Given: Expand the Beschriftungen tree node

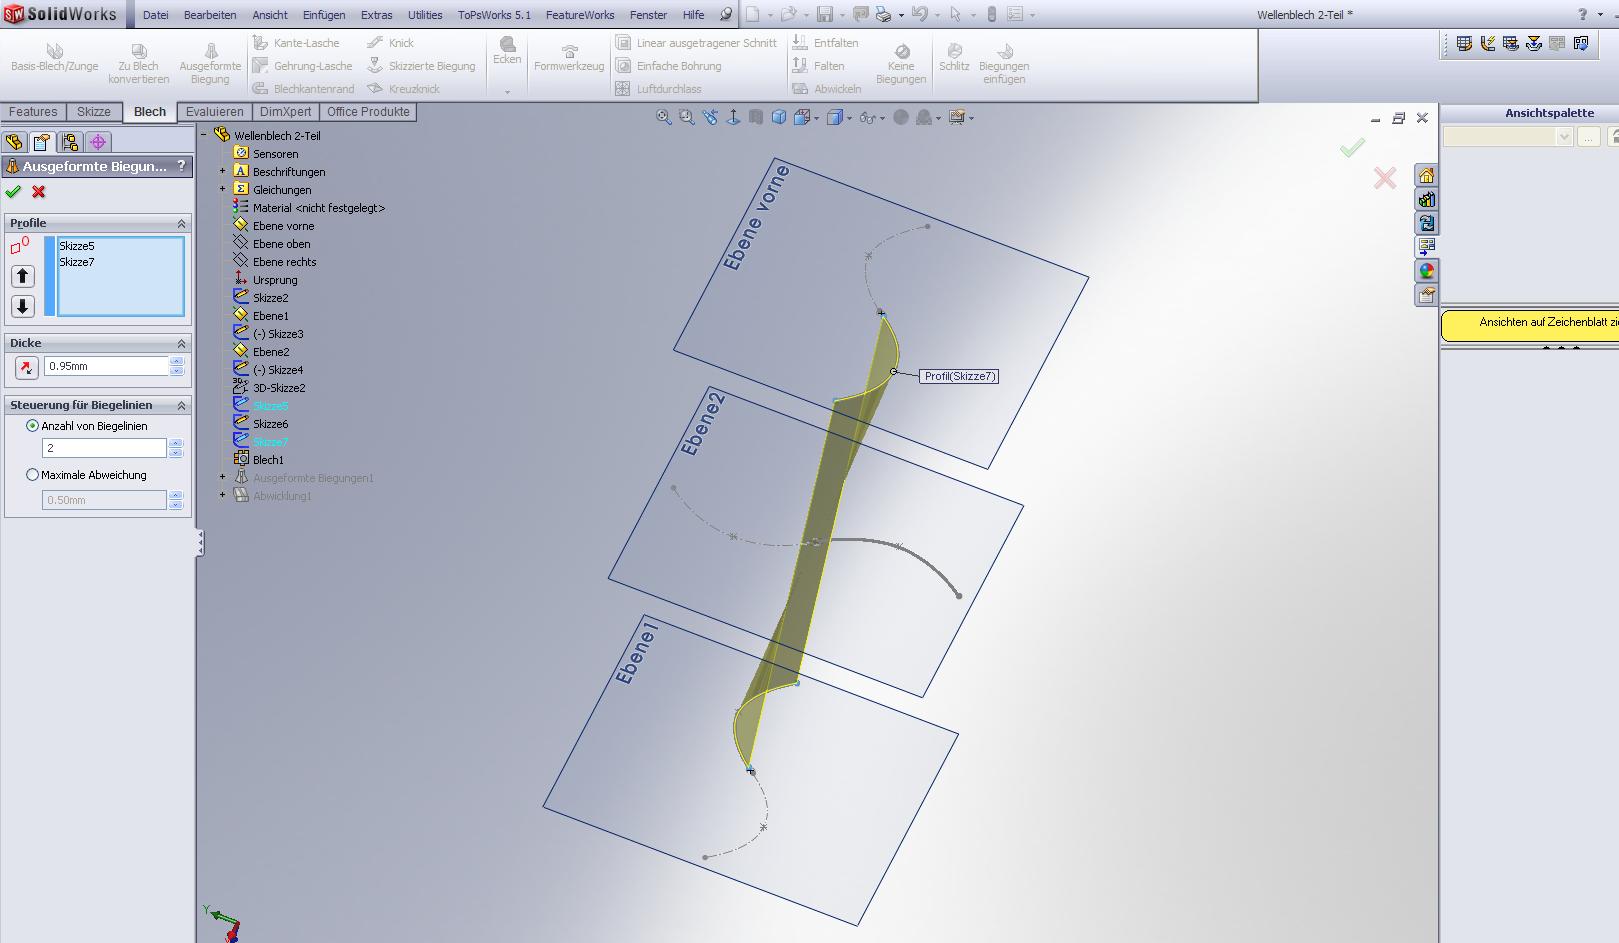Looking at the screenshot, I should (x=223, y=172).
